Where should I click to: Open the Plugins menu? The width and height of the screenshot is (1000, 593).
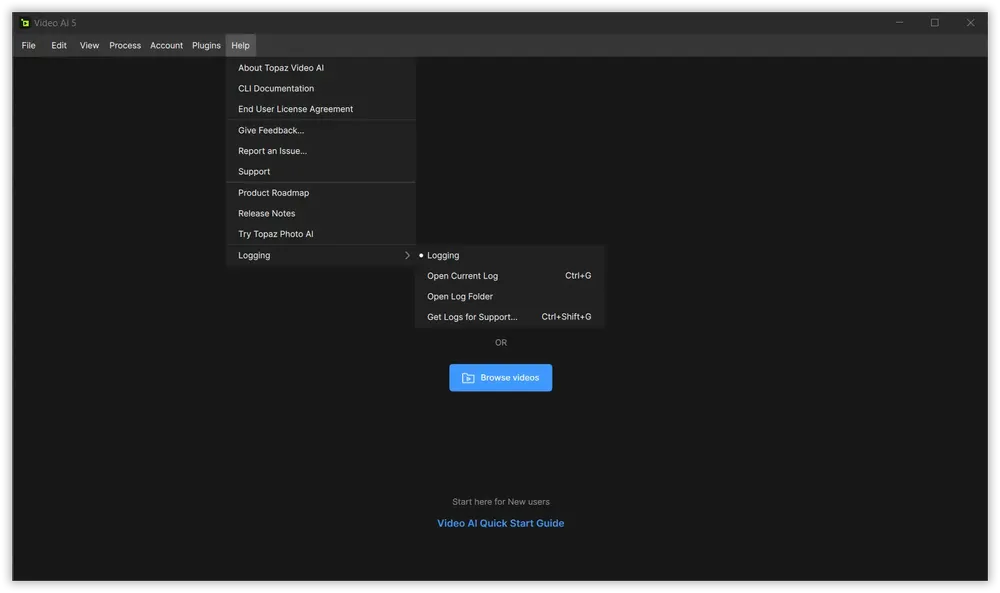pos(206,45)
